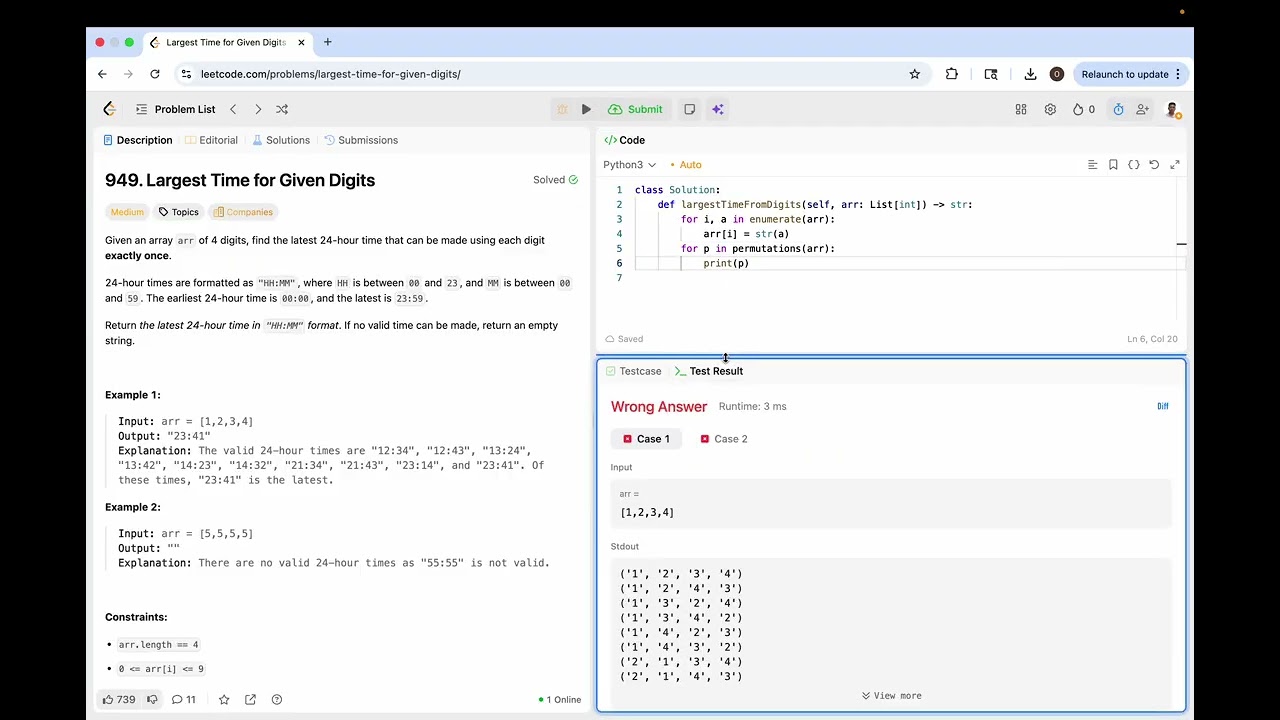Image resolution: width=1280 pixels, height=720 pixels.
Task: Like the problem with thumbs up 739
Action: pyautogui.click(x=118, y=700)
